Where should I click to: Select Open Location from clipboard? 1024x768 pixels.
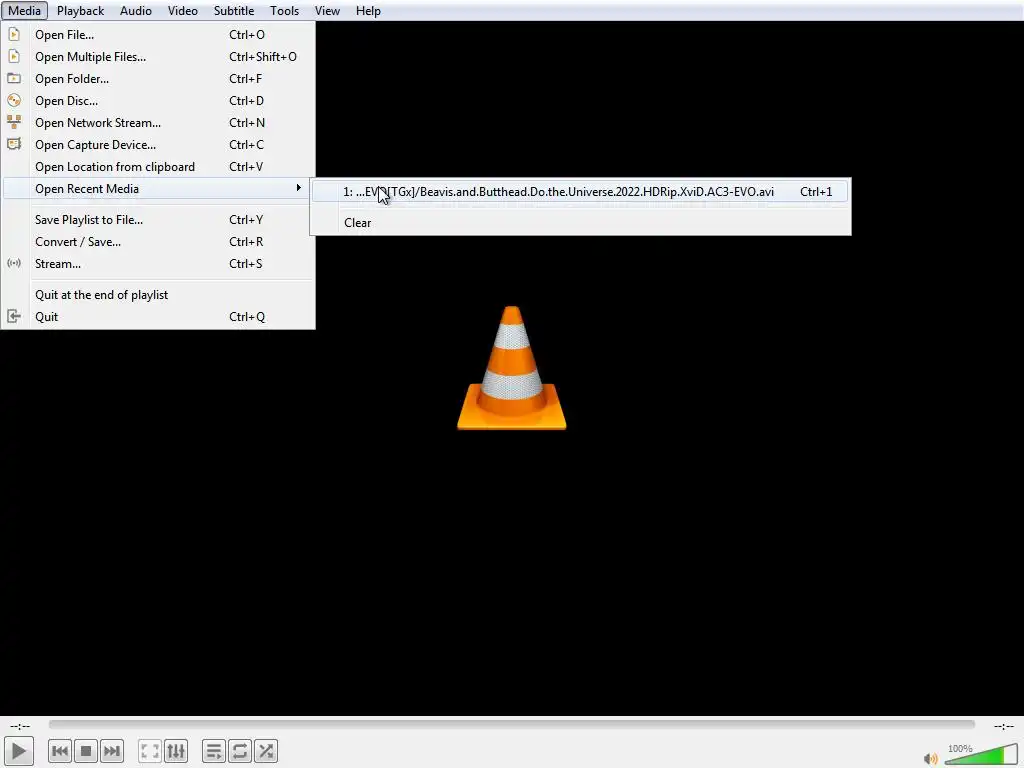(x=159, y=167)
